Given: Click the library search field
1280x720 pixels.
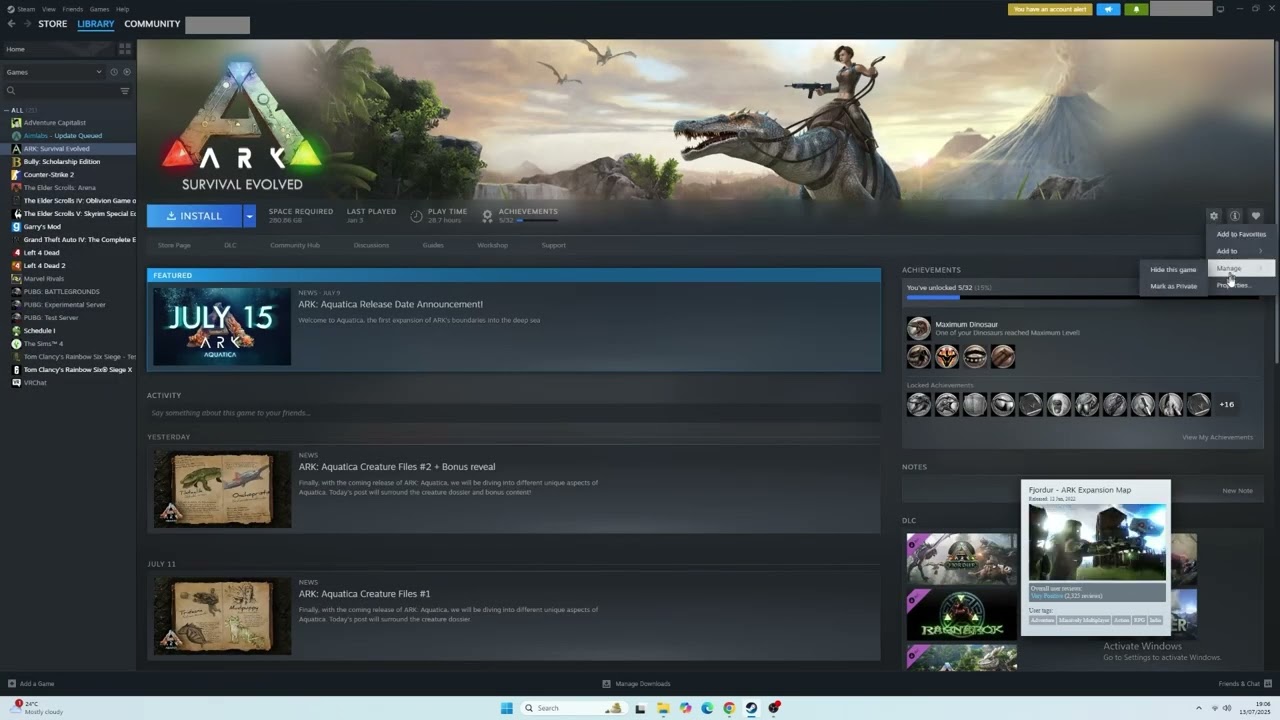Looking at the screenshot, I should (60, 91).
